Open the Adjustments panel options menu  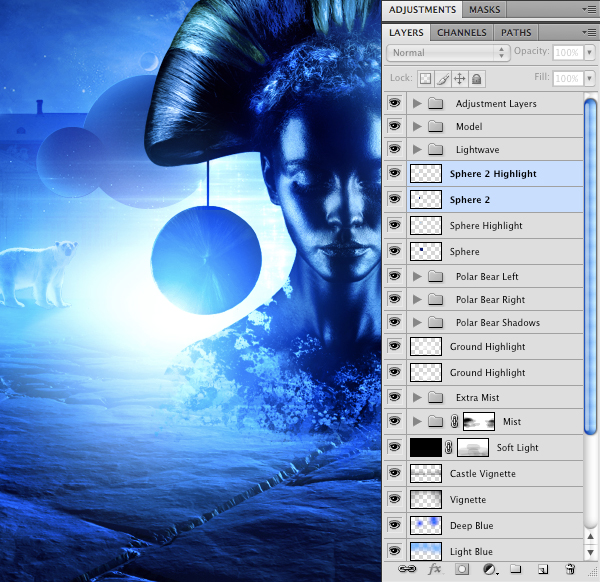pyautogui.click(x=589, y=10)
